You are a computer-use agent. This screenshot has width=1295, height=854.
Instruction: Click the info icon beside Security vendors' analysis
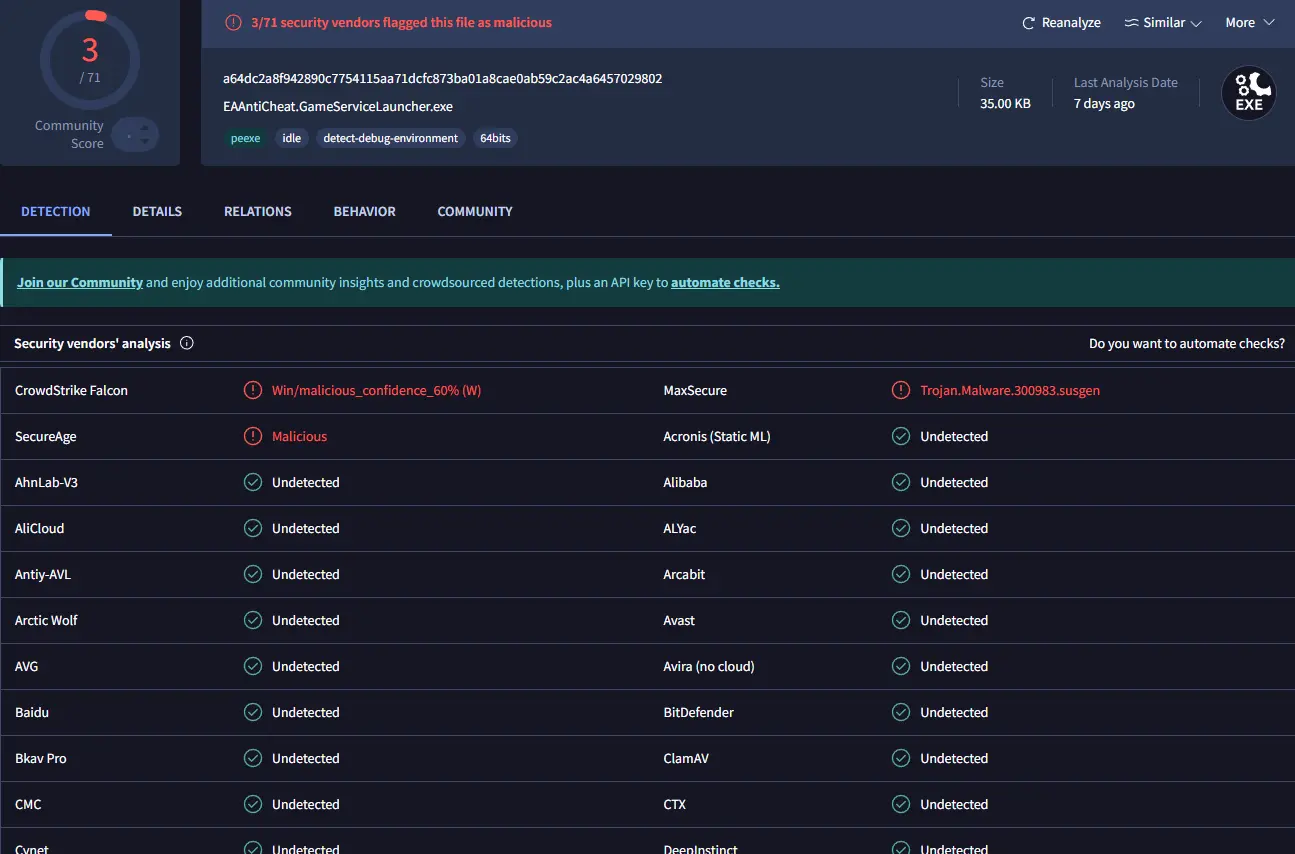187,343
